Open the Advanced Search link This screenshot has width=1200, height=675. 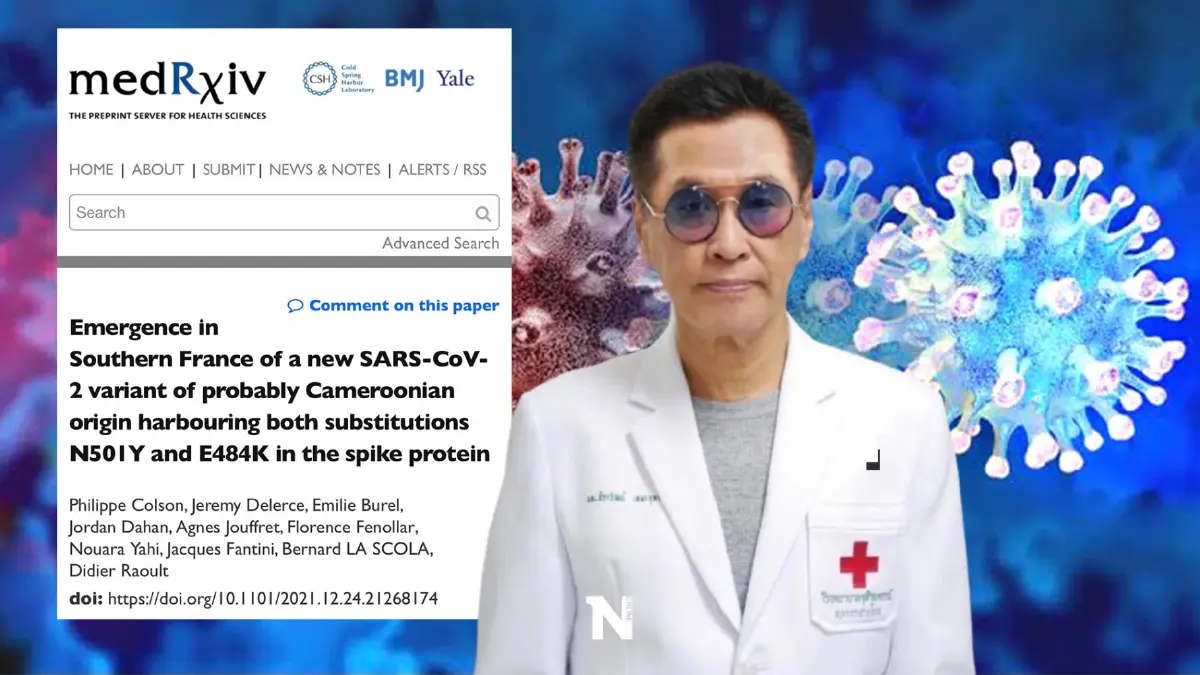441,243
